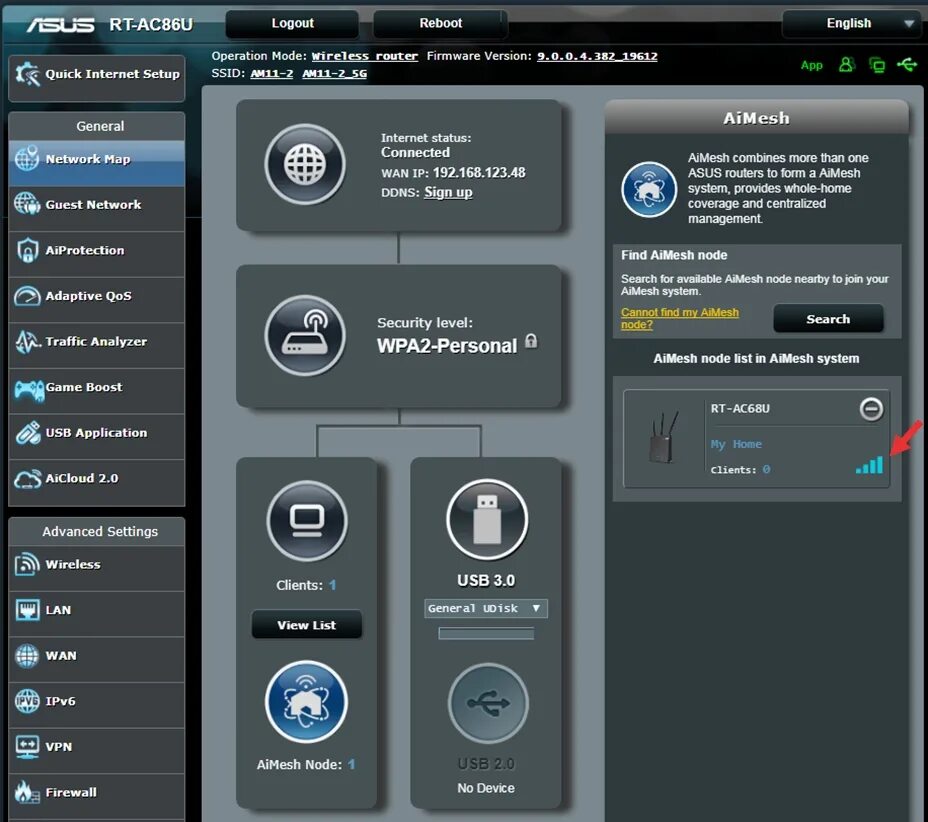Viewport: 928px width, 822px height.
Task: Click the WPA2-Personal security level text
Action: tap(447, 346)
